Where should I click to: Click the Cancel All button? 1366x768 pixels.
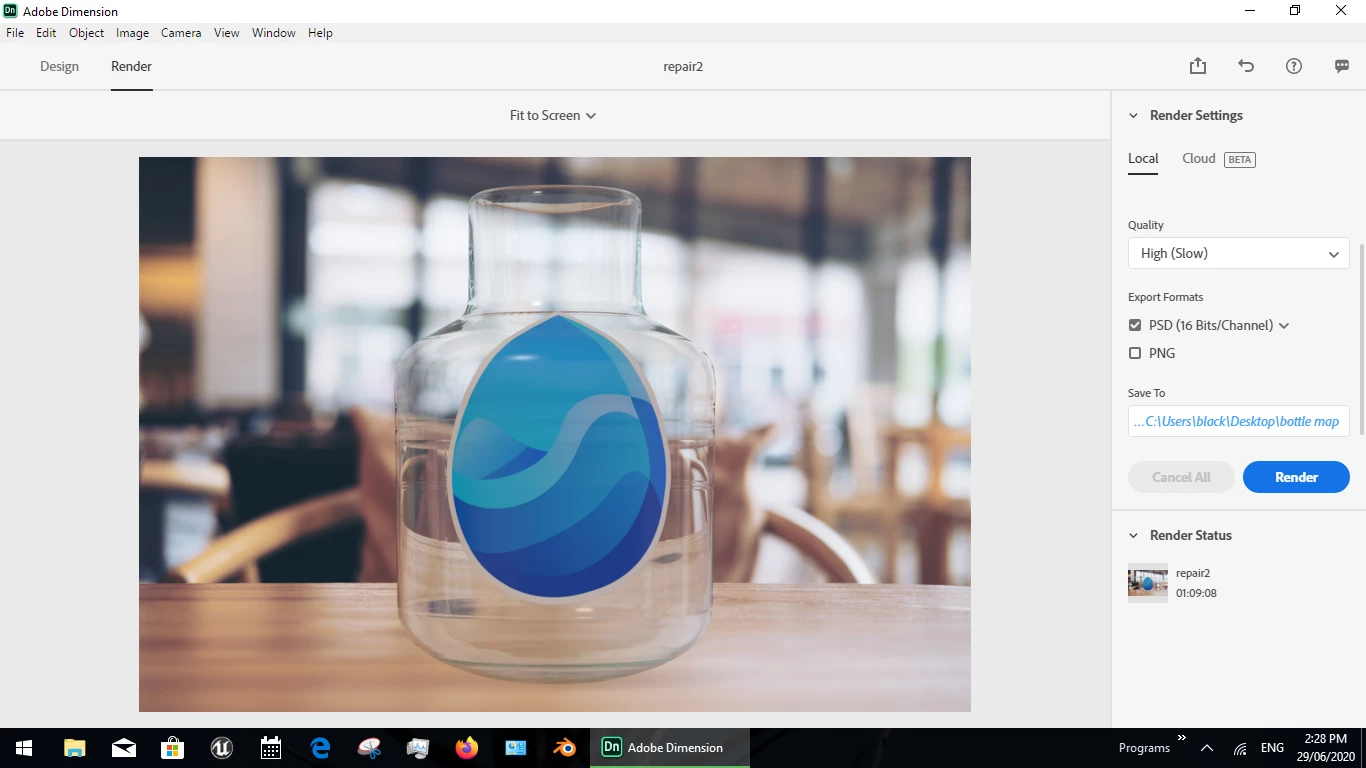click(1181, 477)
